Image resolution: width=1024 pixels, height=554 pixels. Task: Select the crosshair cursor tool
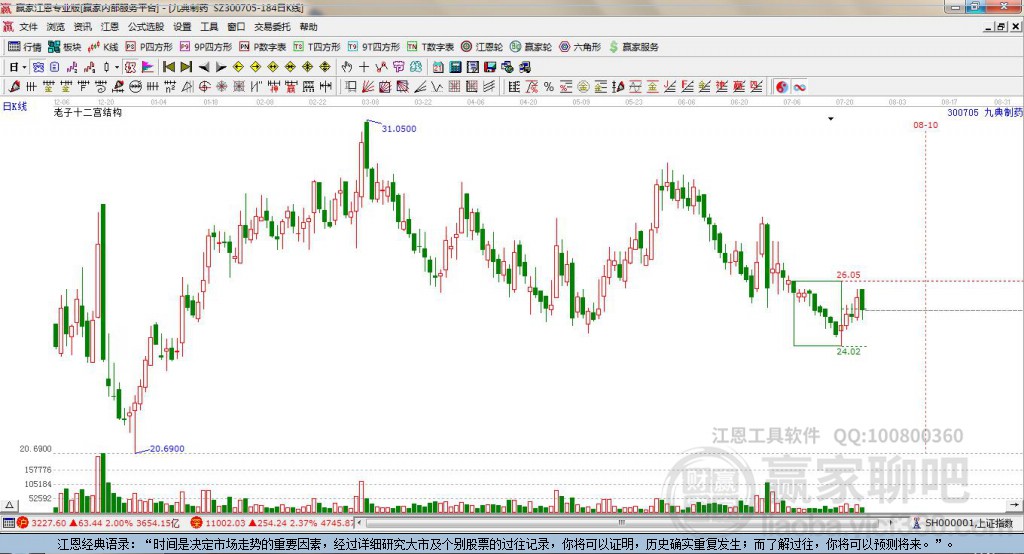coord(364,67)
